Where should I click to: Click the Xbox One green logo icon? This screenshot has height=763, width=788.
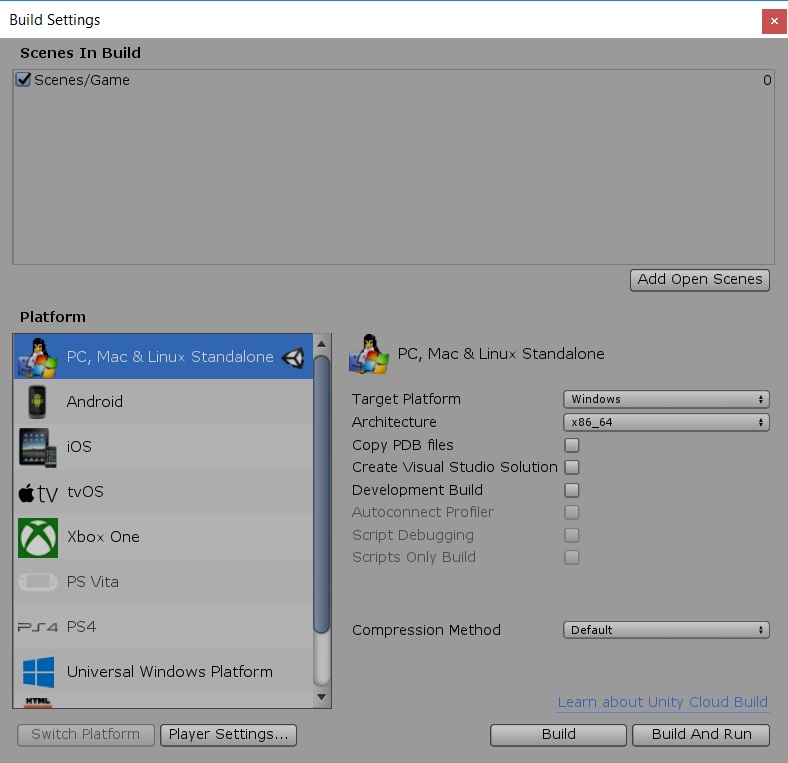click(x=38, y=537)
